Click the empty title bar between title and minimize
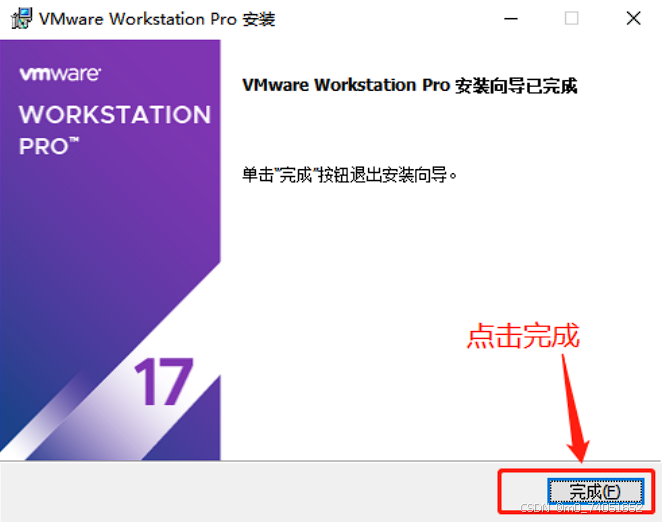The height and width of the screenshot is (522, 662). (388, 19)
